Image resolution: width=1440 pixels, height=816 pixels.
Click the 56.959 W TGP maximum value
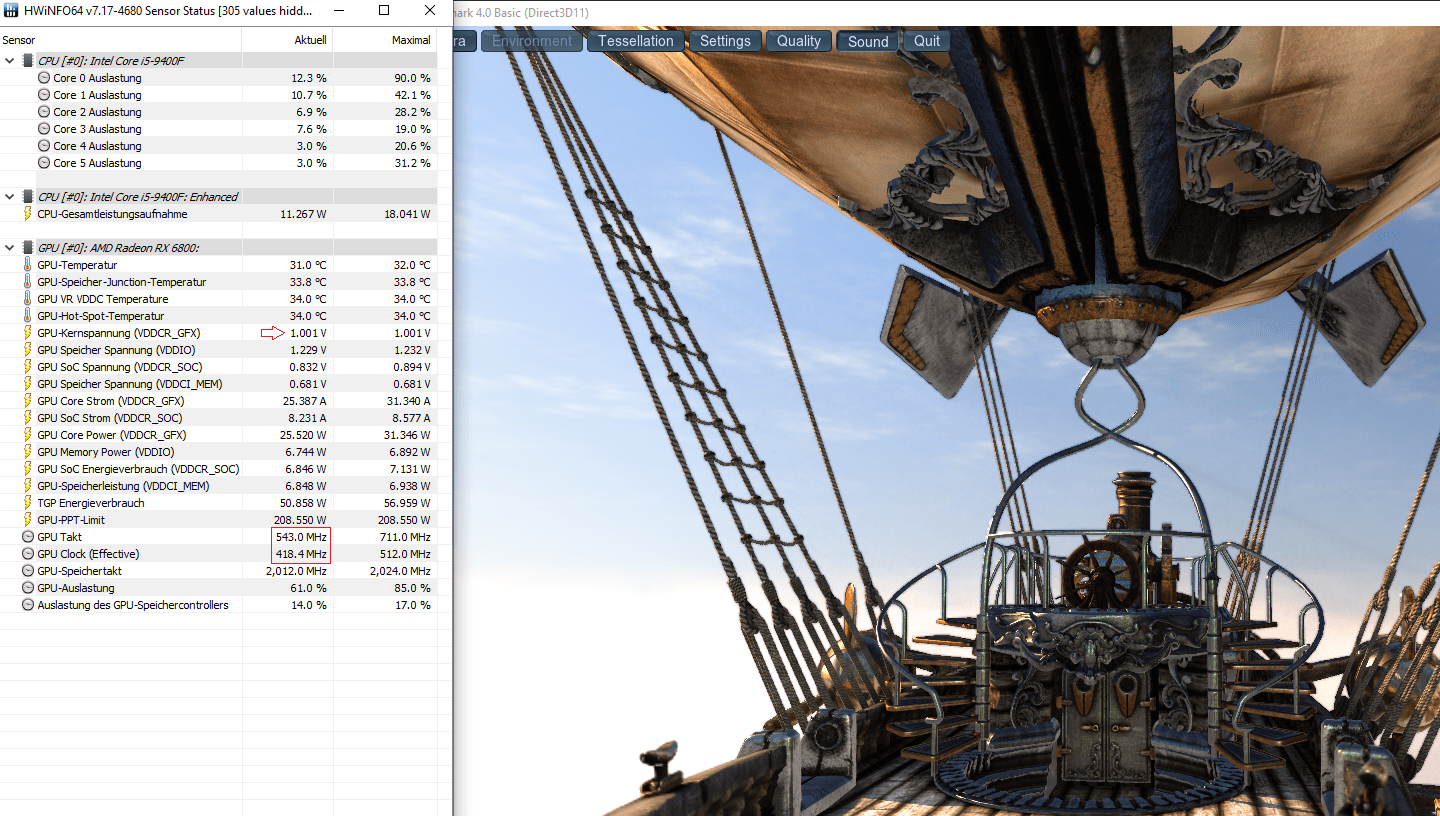[x=408, y=503]
